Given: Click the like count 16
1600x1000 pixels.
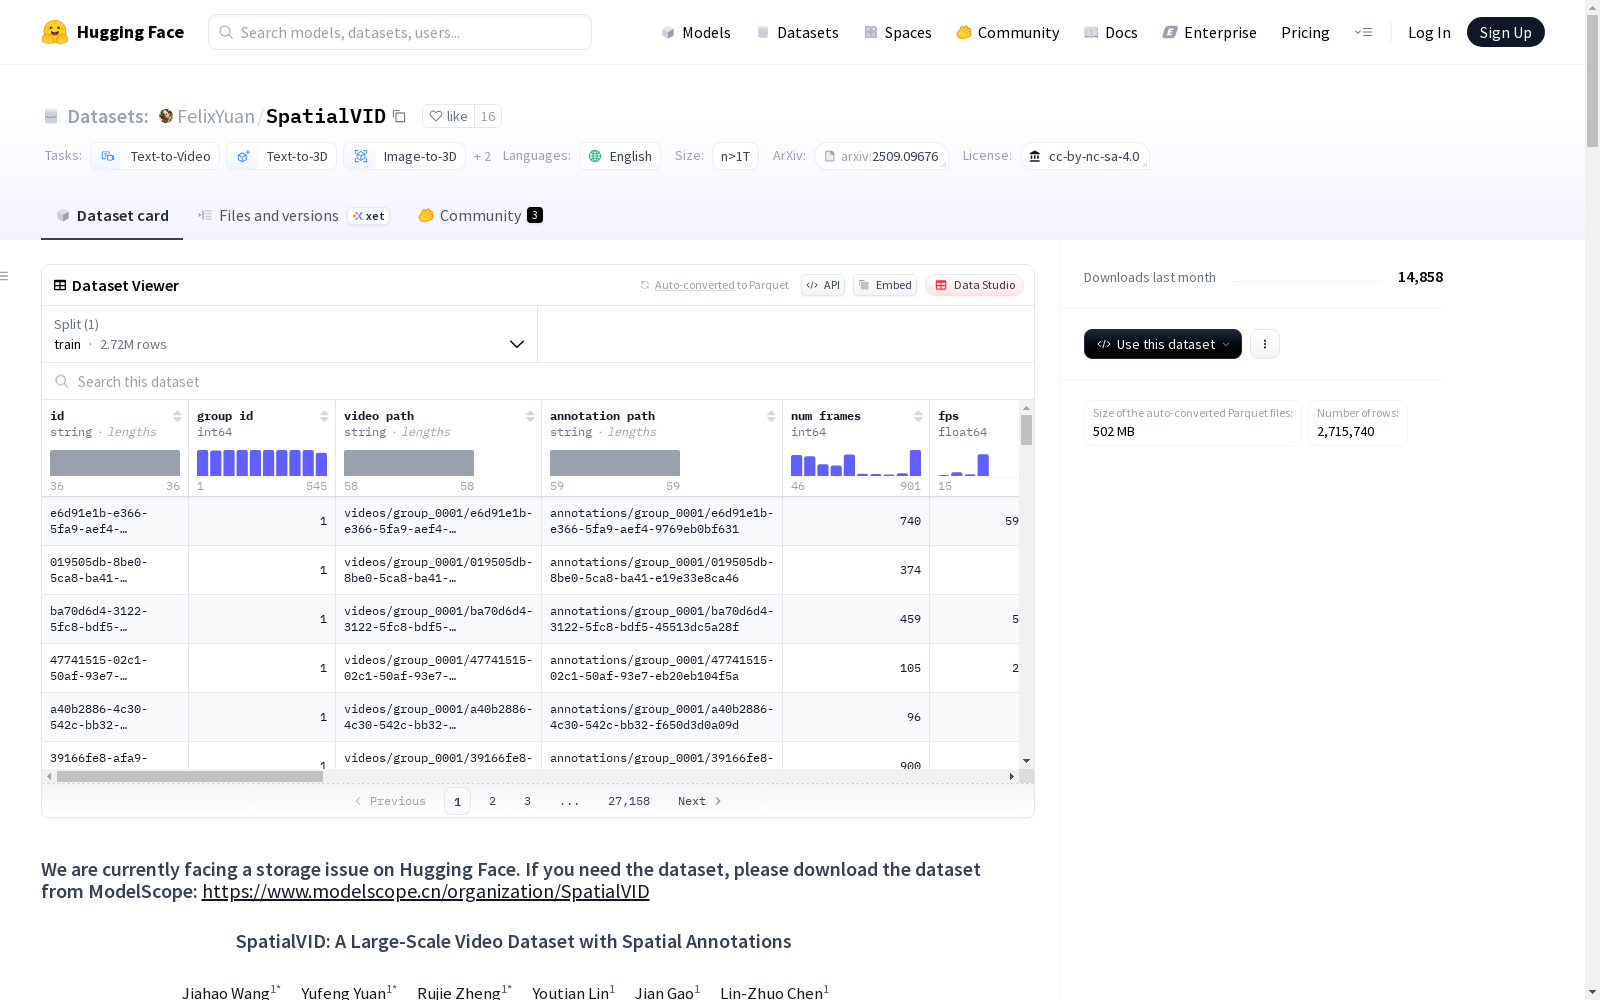Looking at the screenshot, I should pos(488,116).
